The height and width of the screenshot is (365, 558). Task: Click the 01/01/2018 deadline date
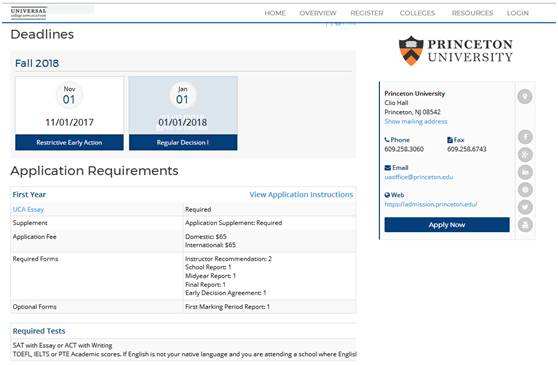point(183,122)
